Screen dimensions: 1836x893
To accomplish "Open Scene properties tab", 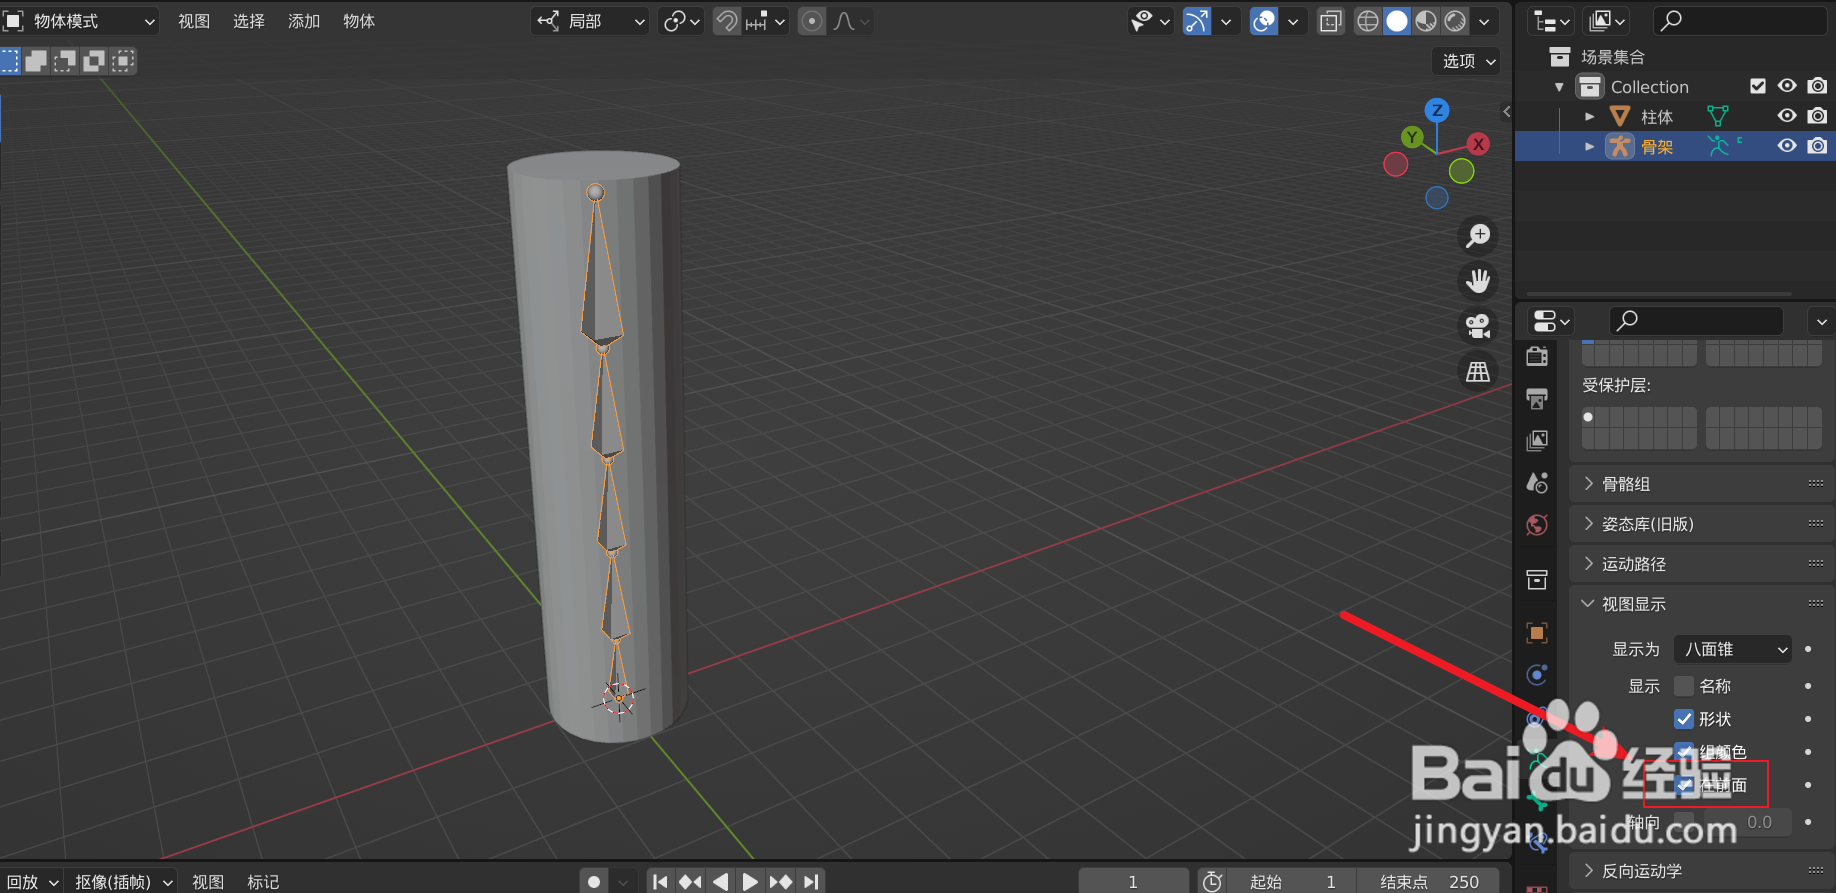I will (x=1537, y=483).
